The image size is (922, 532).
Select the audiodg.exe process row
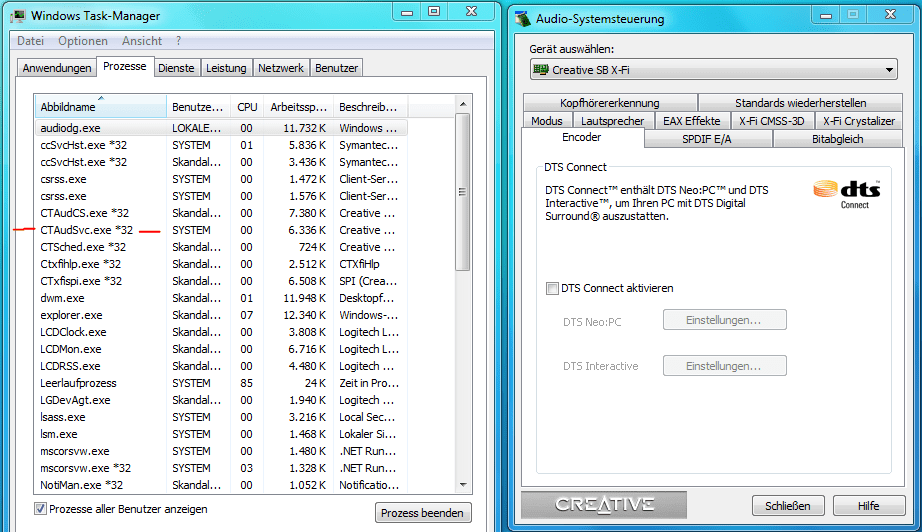[221, 128]
